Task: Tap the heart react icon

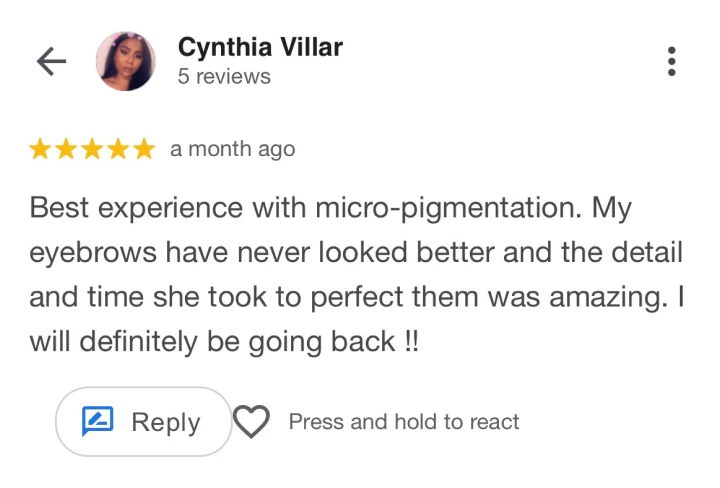Action: tap(251, 422)
